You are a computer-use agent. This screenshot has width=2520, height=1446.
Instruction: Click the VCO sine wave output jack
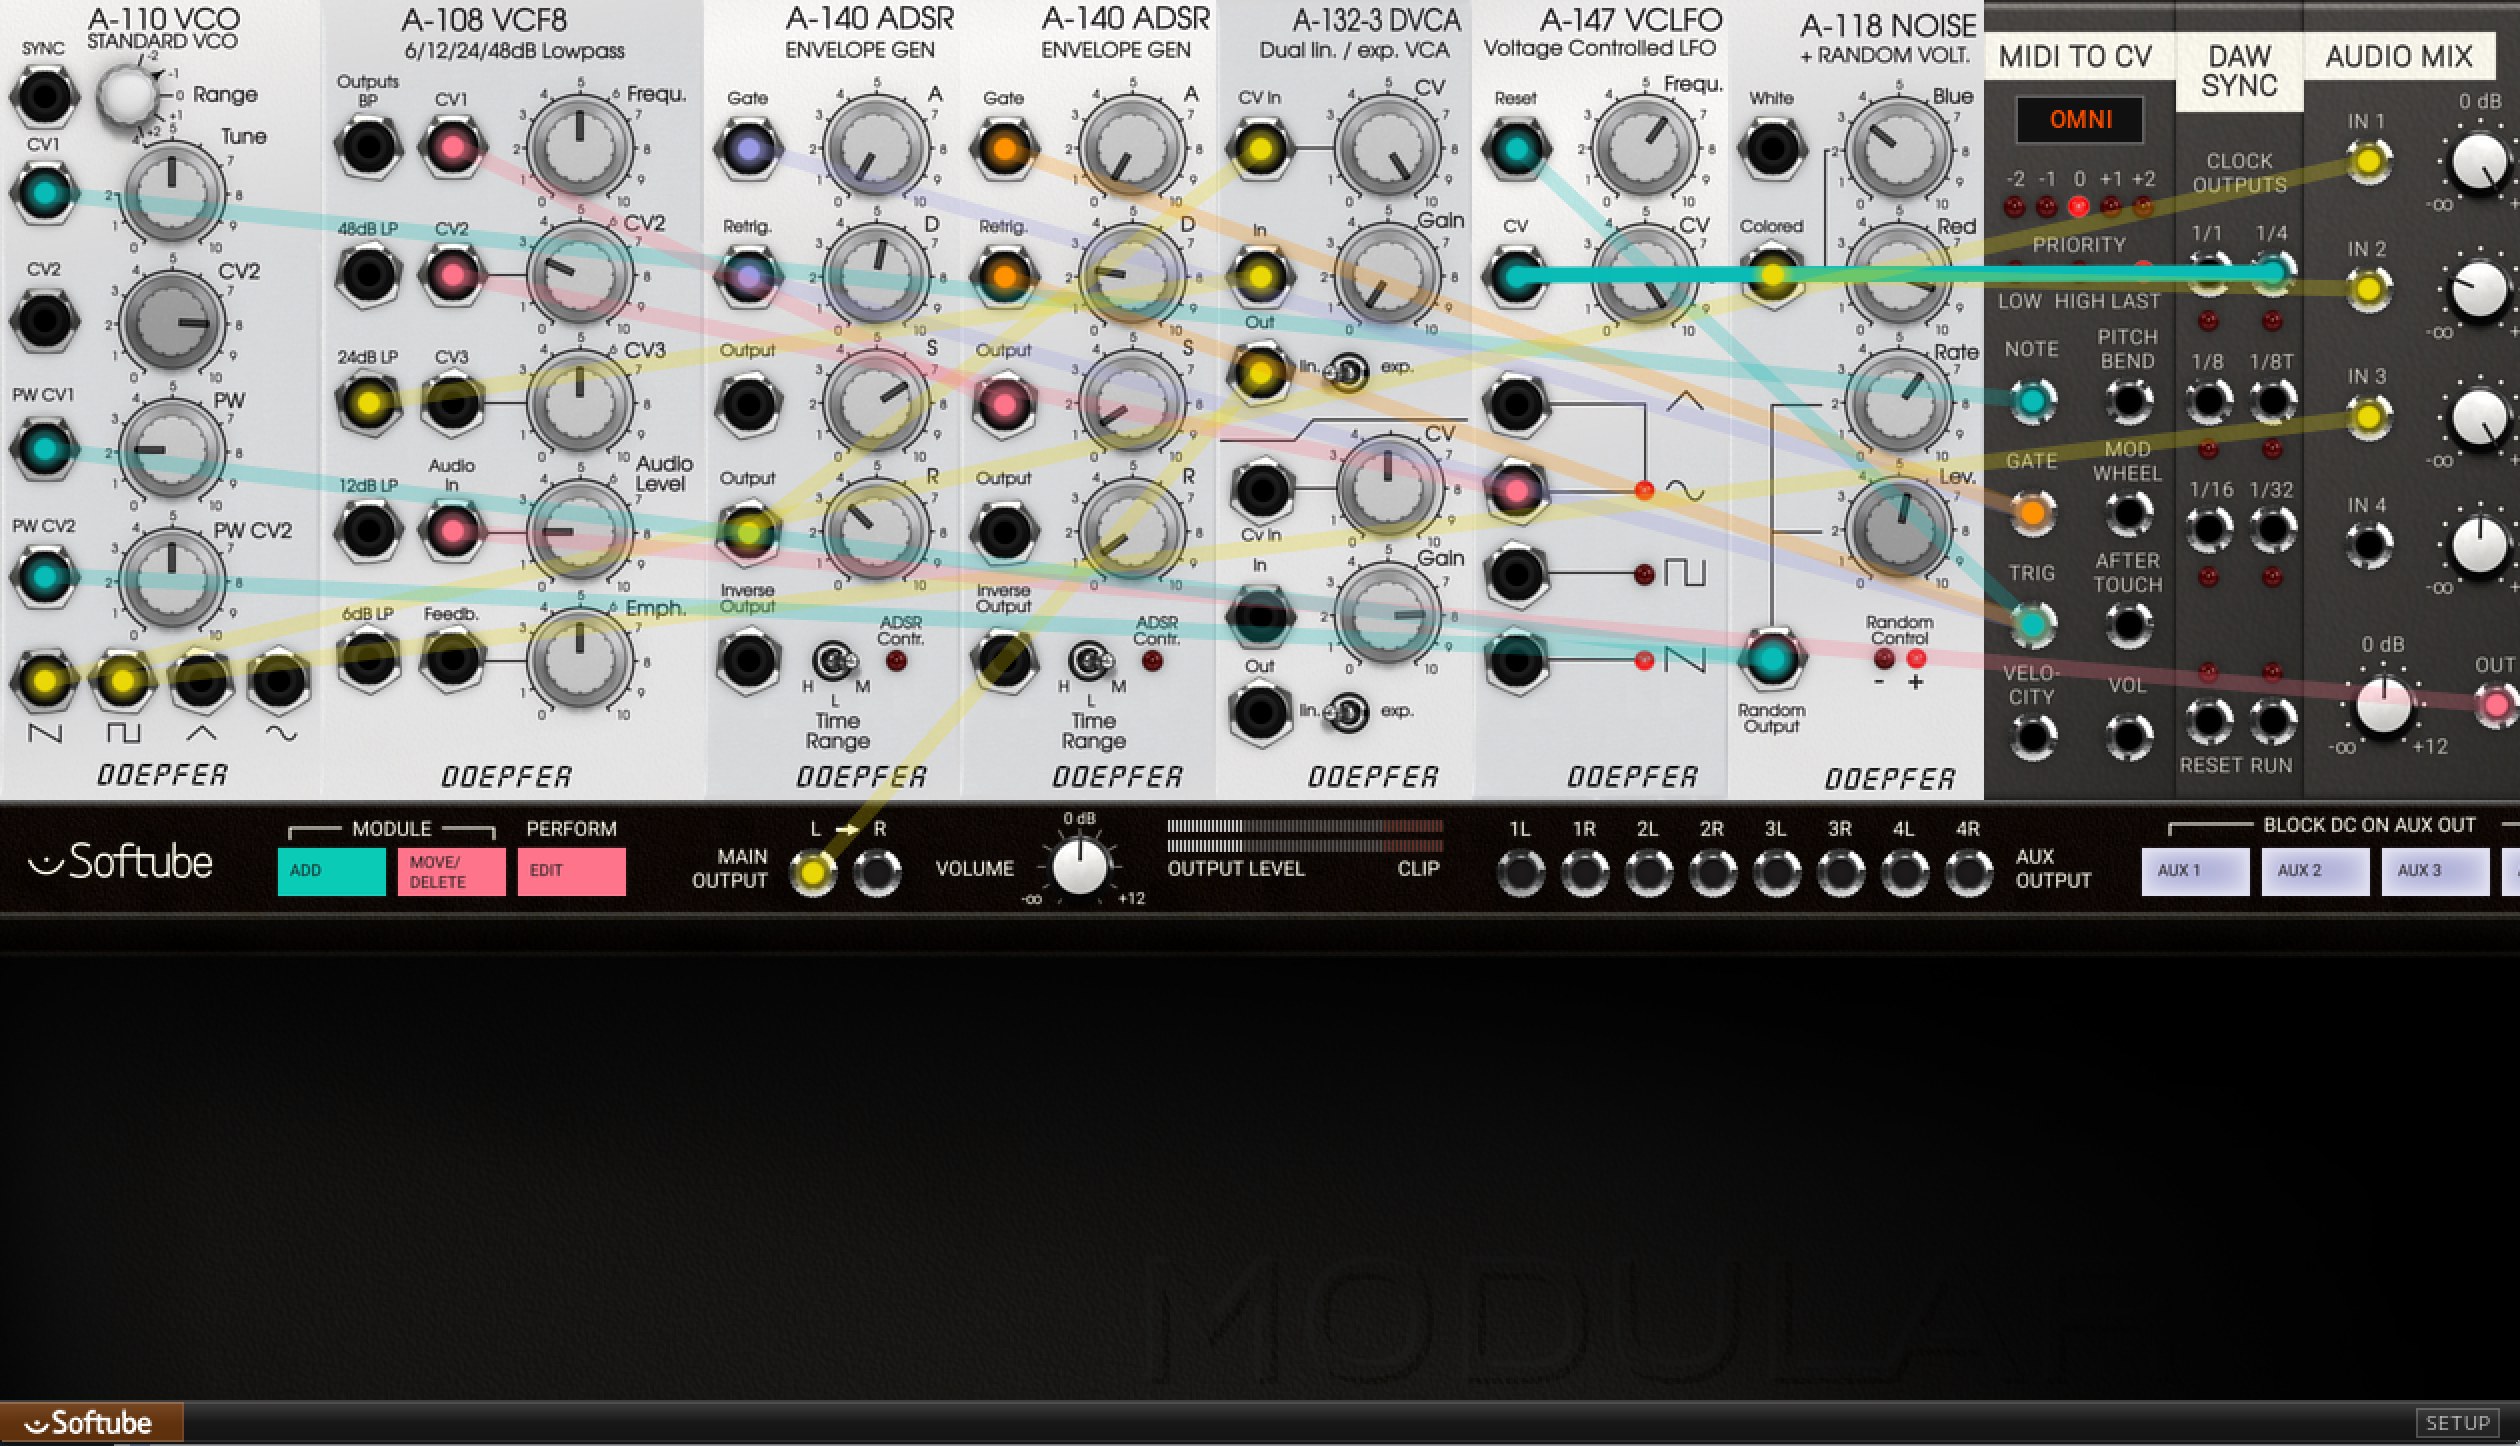coord(280,681)
